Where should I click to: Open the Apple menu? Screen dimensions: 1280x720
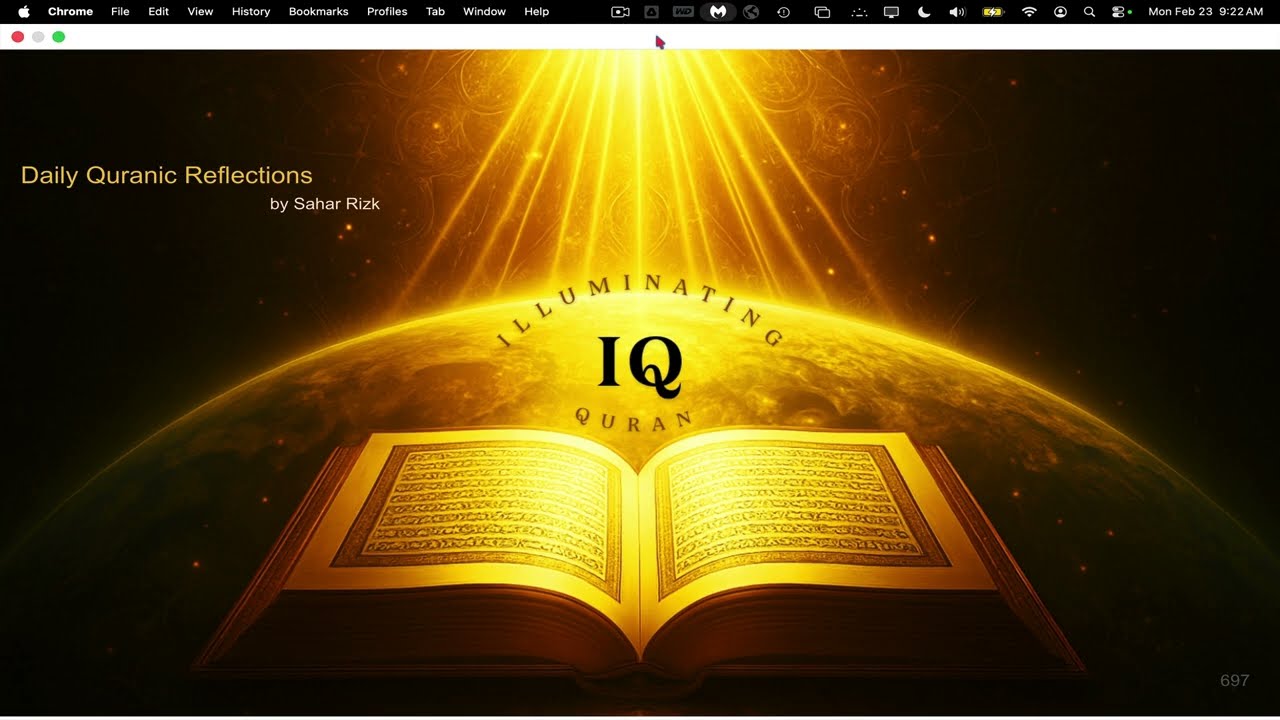pos(24,12)
